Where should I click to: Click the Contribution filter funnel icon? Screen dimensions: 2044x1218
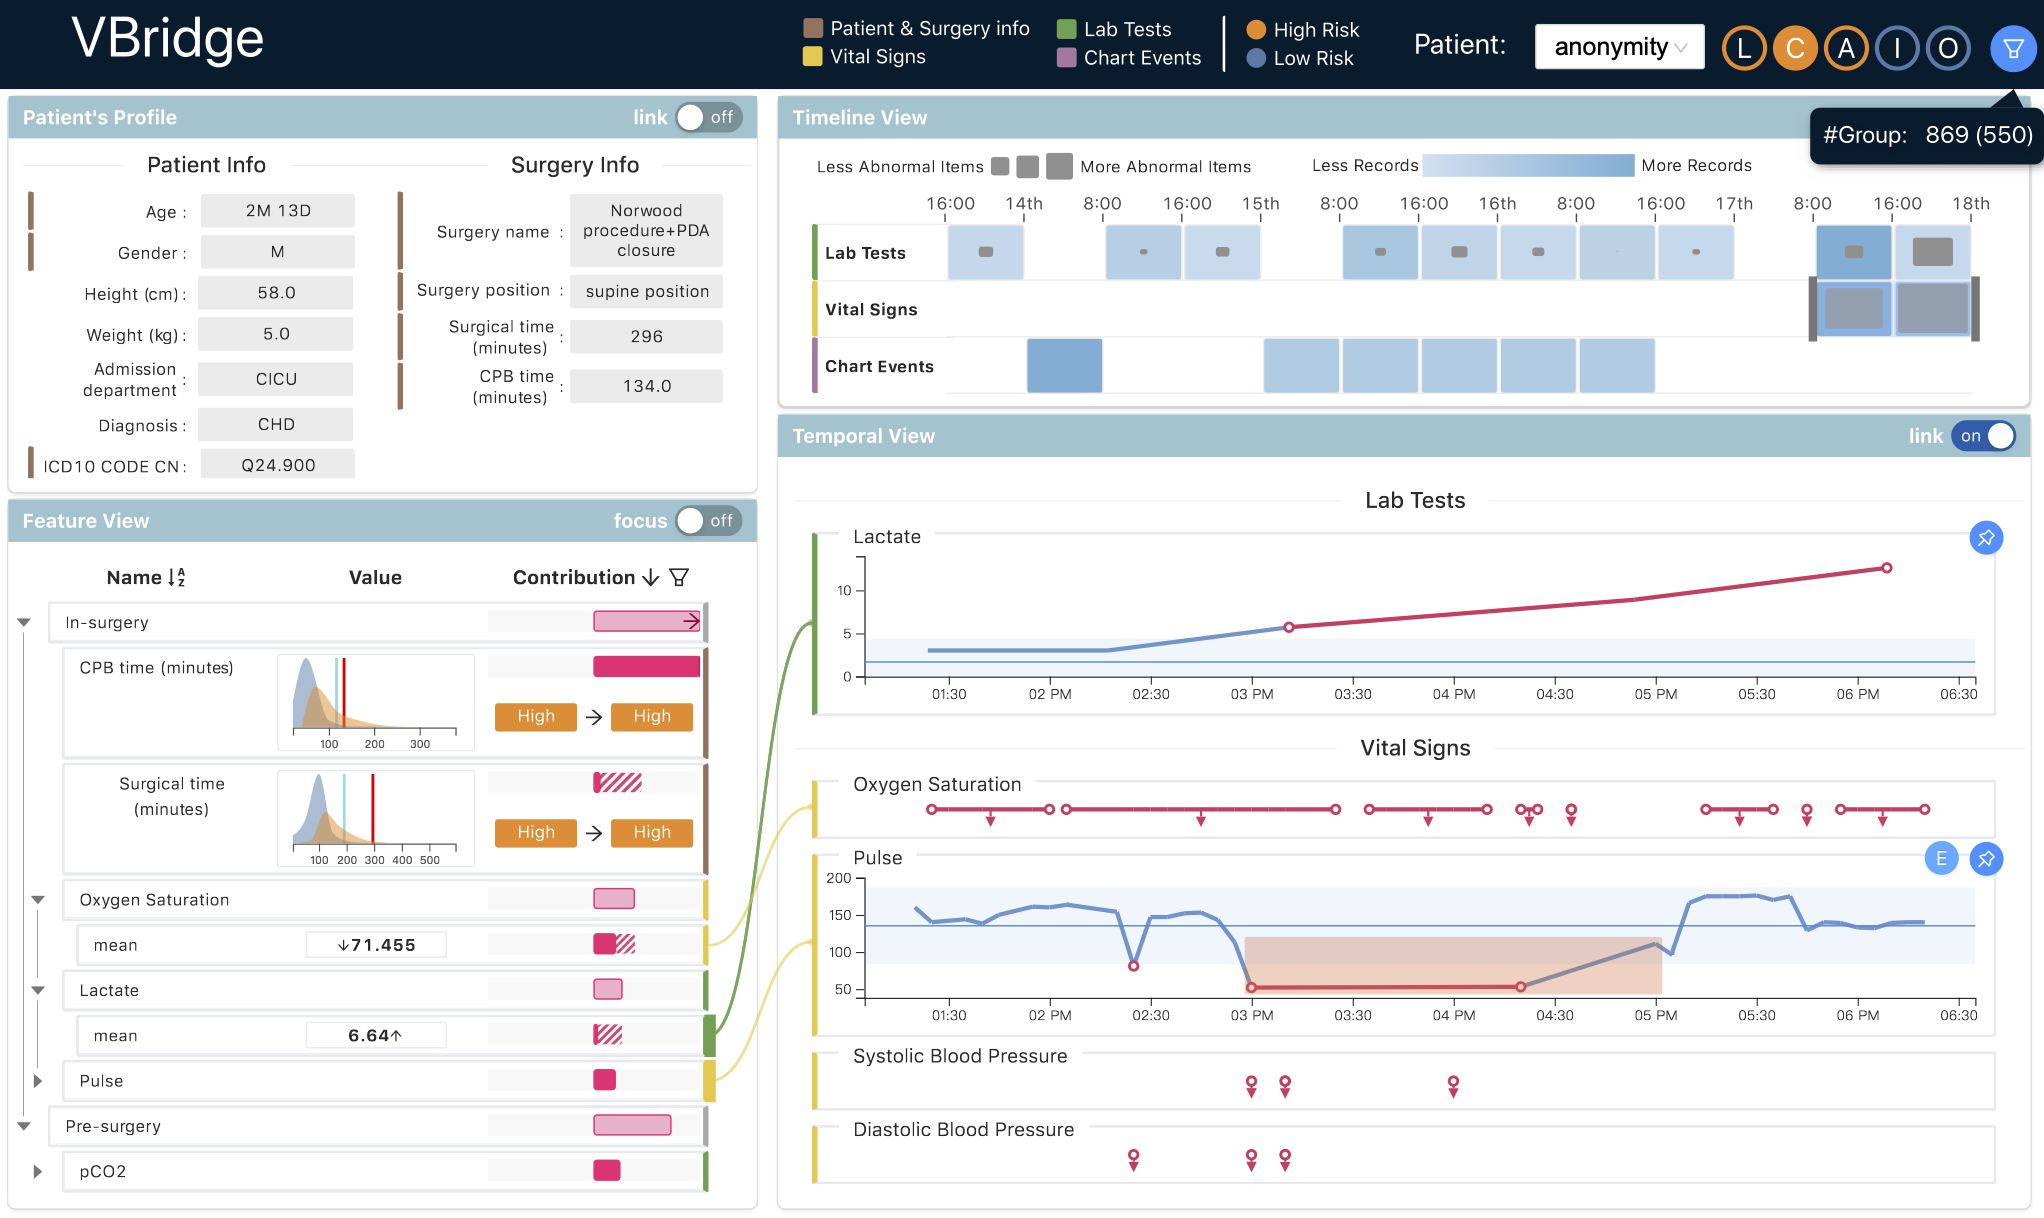point(679,577)
